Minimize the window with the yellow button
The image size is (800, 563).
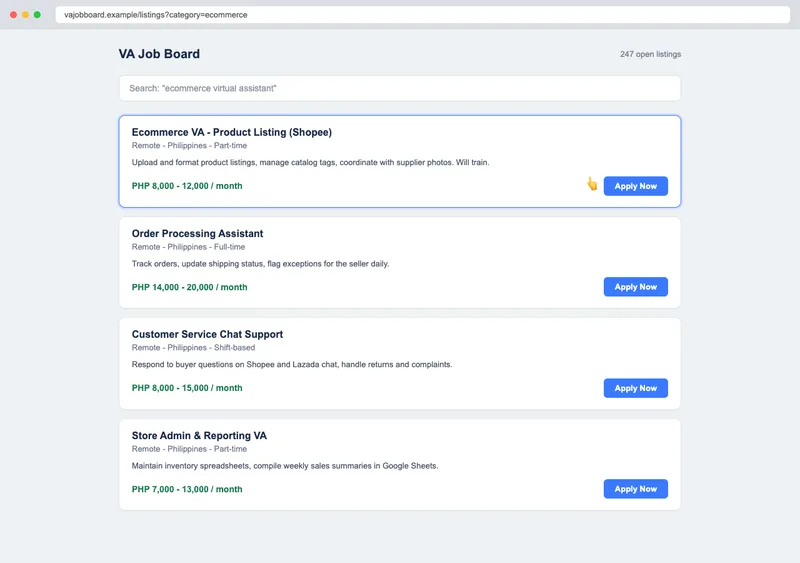25,15
